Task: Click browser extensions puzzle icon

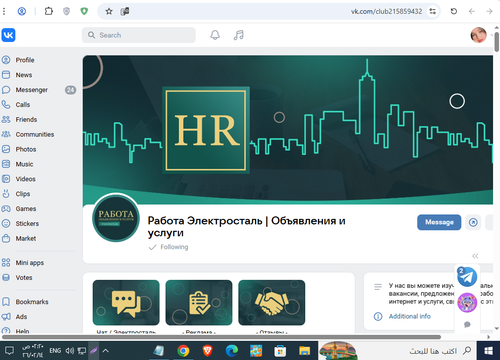Action: point(49,11)
